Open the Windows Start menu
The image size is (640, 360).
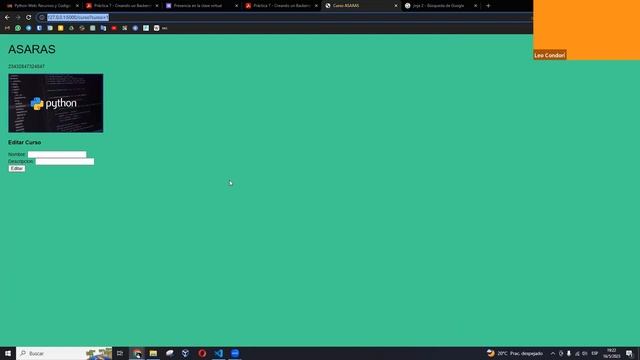(8, 353)
